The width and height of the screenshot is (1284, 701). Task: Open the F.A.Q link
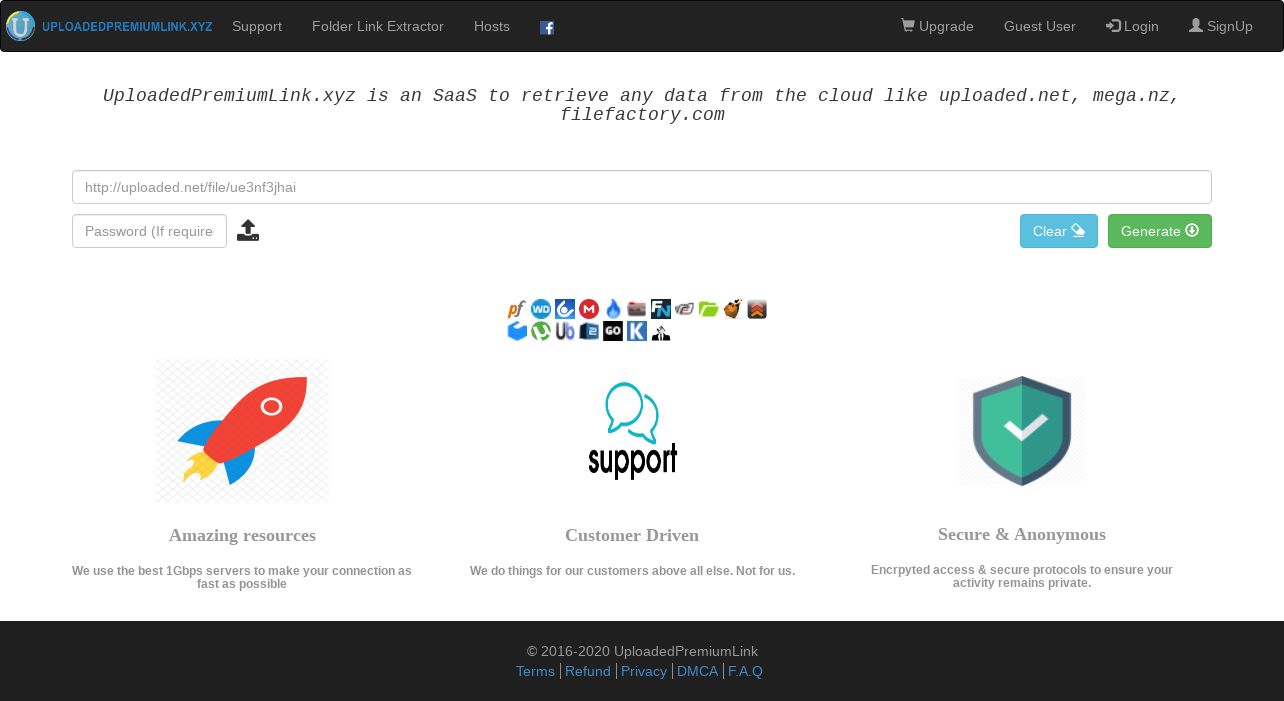(x=745, y=671)
